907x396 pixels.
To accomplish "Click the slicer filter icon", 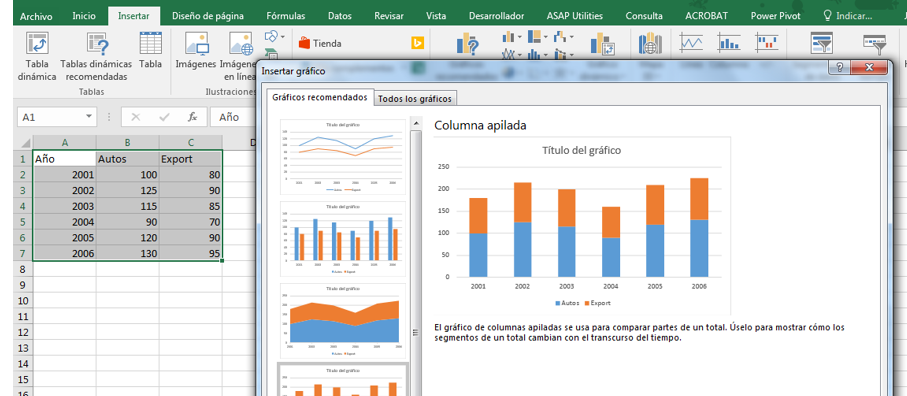I will 821,43.
